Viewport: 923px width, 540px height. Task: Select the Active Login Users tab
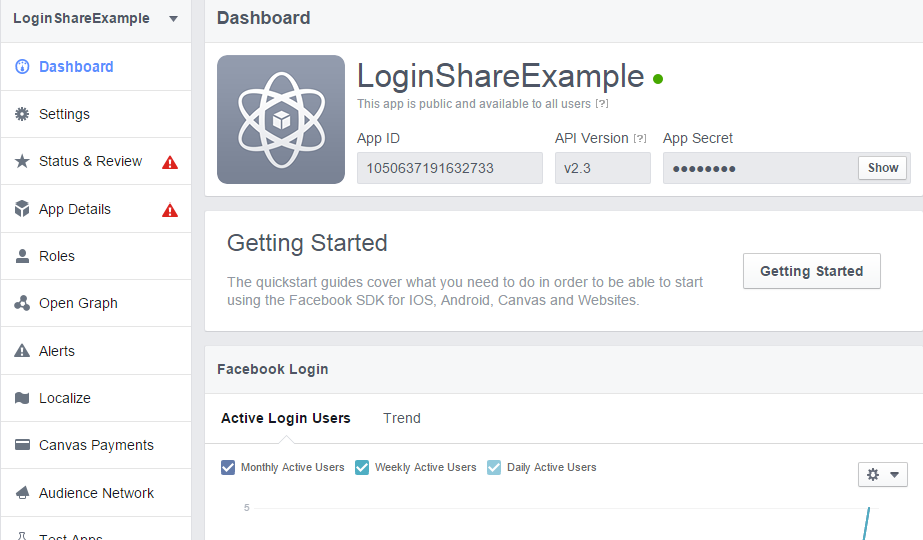pyautogui.click(x=285, y=418)
